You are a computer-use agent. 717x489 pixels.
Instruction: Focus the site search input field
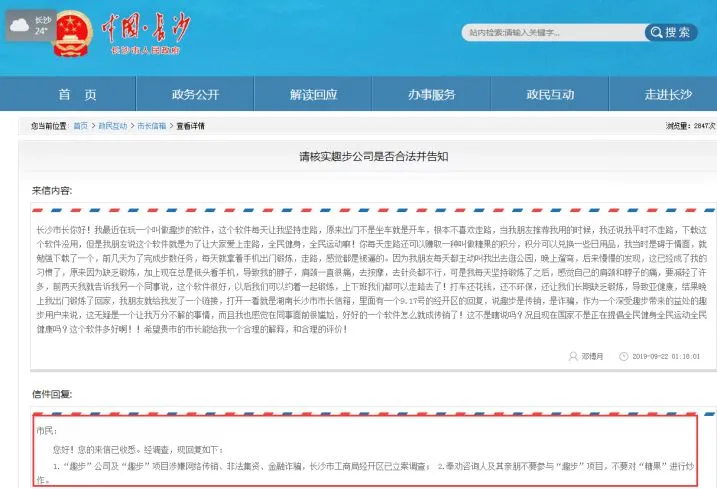553,32
